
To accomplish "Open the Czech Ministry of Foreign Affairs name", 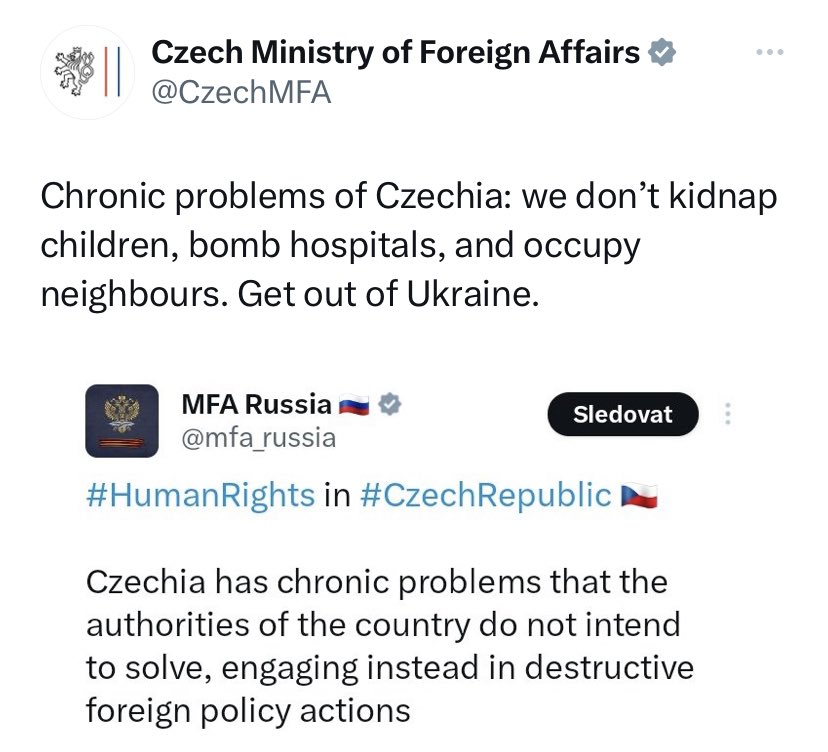I will [395, 52].
